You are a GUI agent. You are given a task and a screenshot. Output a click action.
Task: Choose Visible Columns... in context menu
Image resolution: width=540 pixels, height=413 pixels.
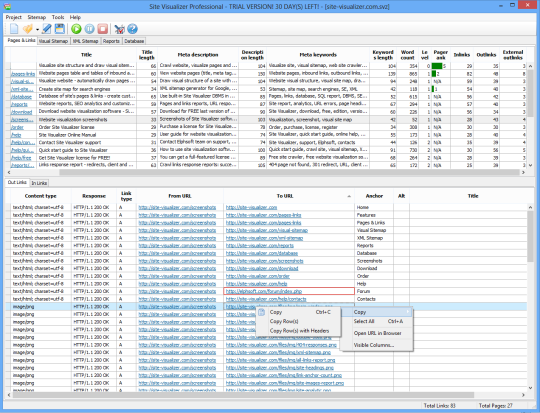(376, 345)
